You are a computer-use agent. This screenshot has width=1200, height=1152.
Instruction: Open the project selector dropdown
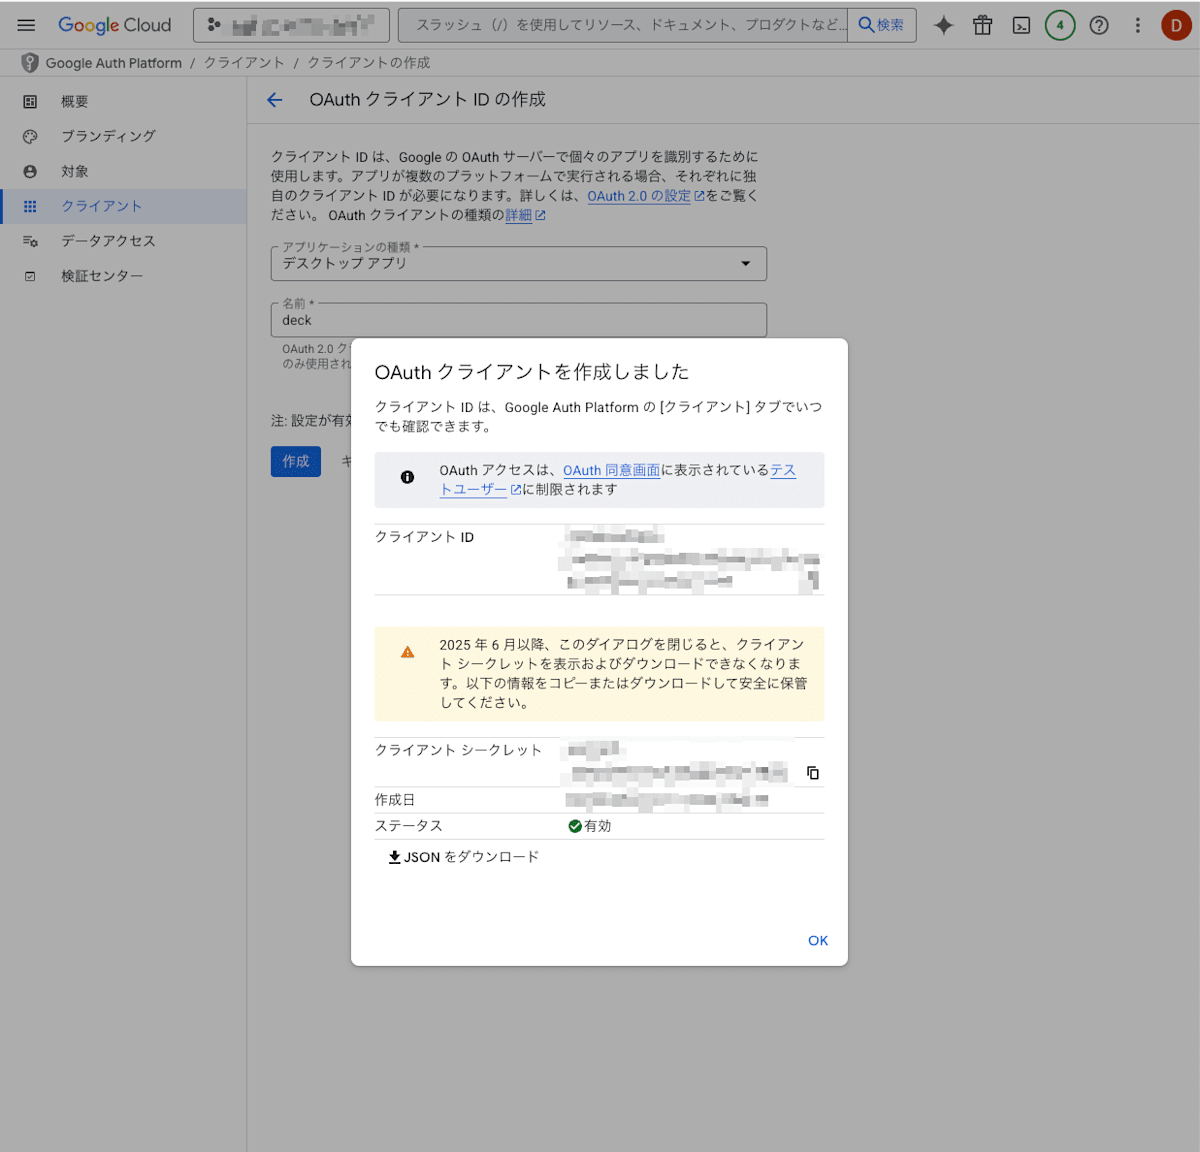click(291, 25)
